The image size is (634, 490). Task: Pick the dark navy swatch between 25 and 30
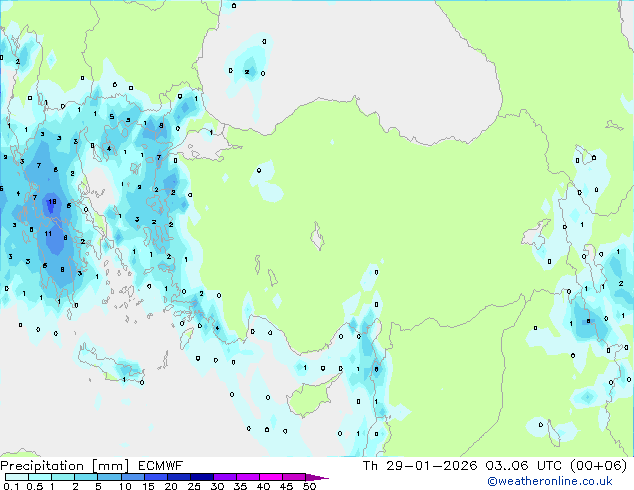tap(202, 477)
